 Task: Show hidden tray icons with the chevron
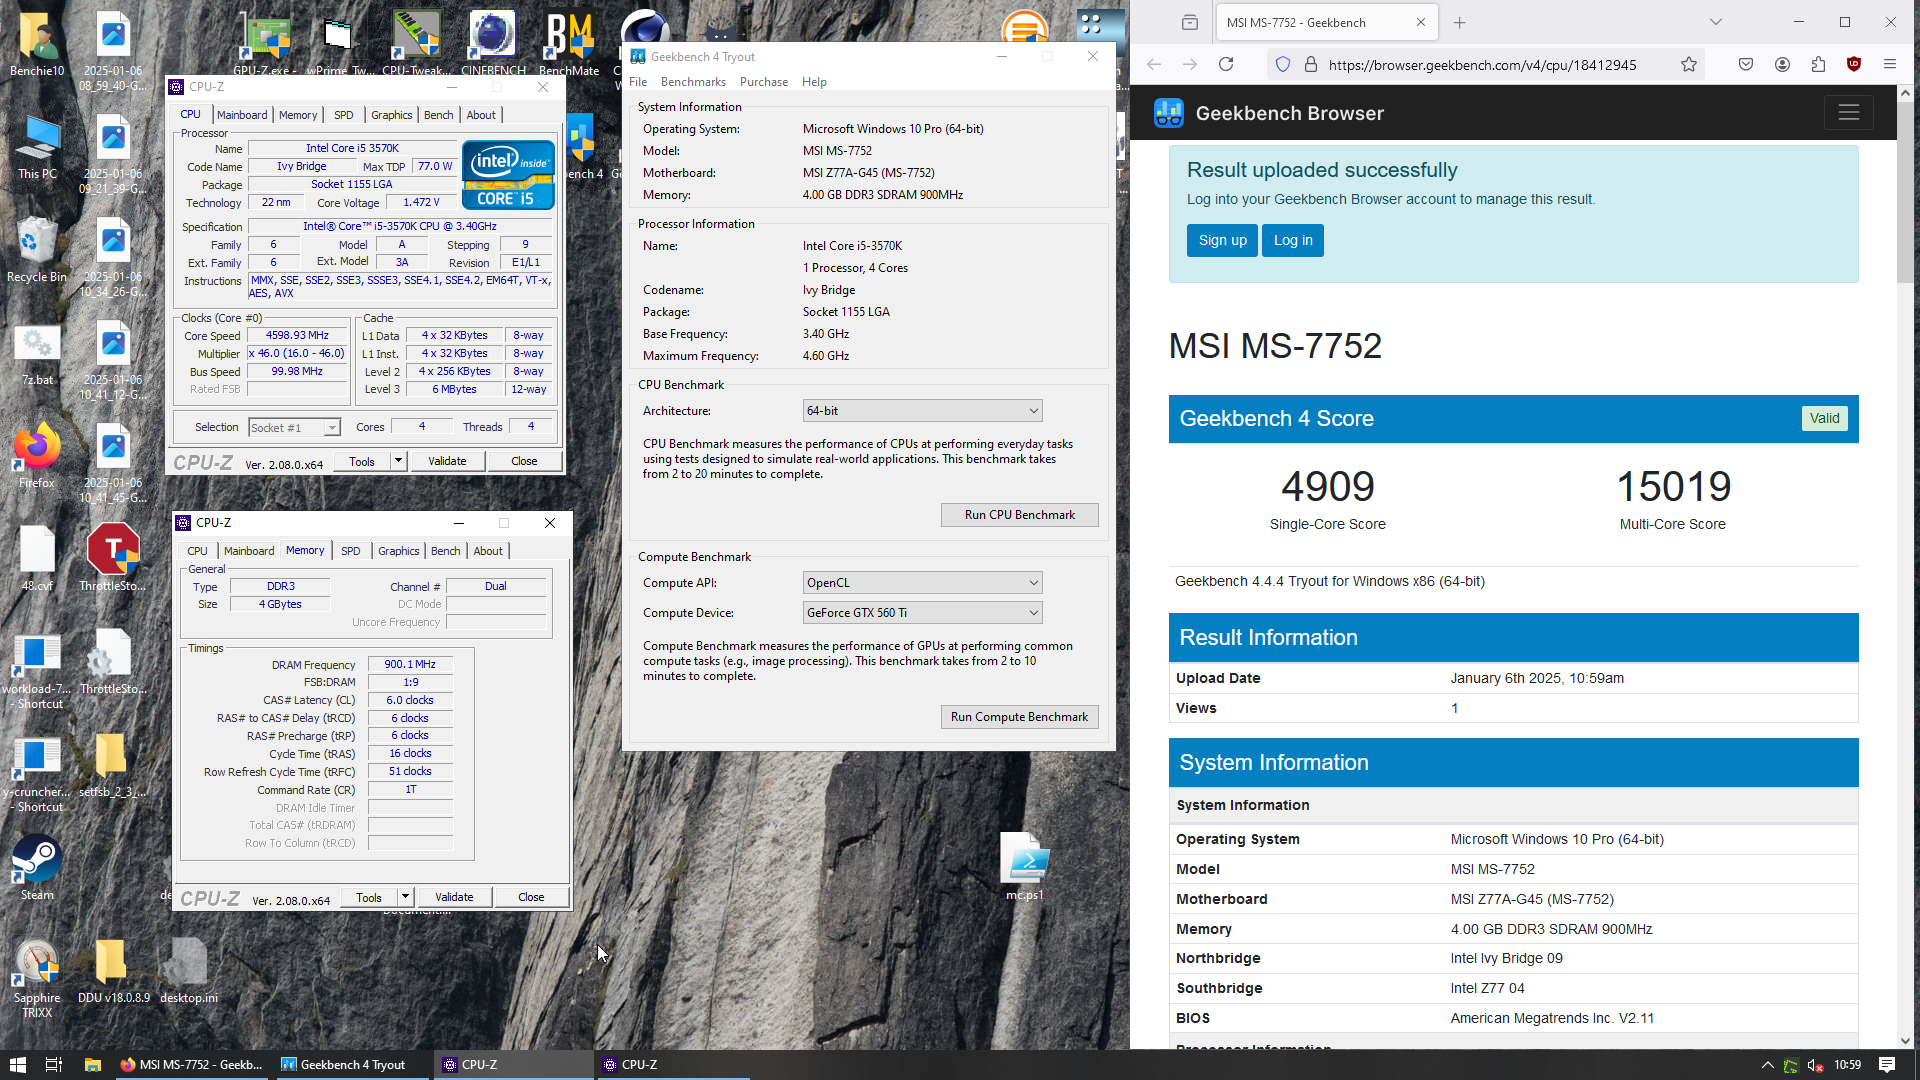(x=1767, y=1065)
